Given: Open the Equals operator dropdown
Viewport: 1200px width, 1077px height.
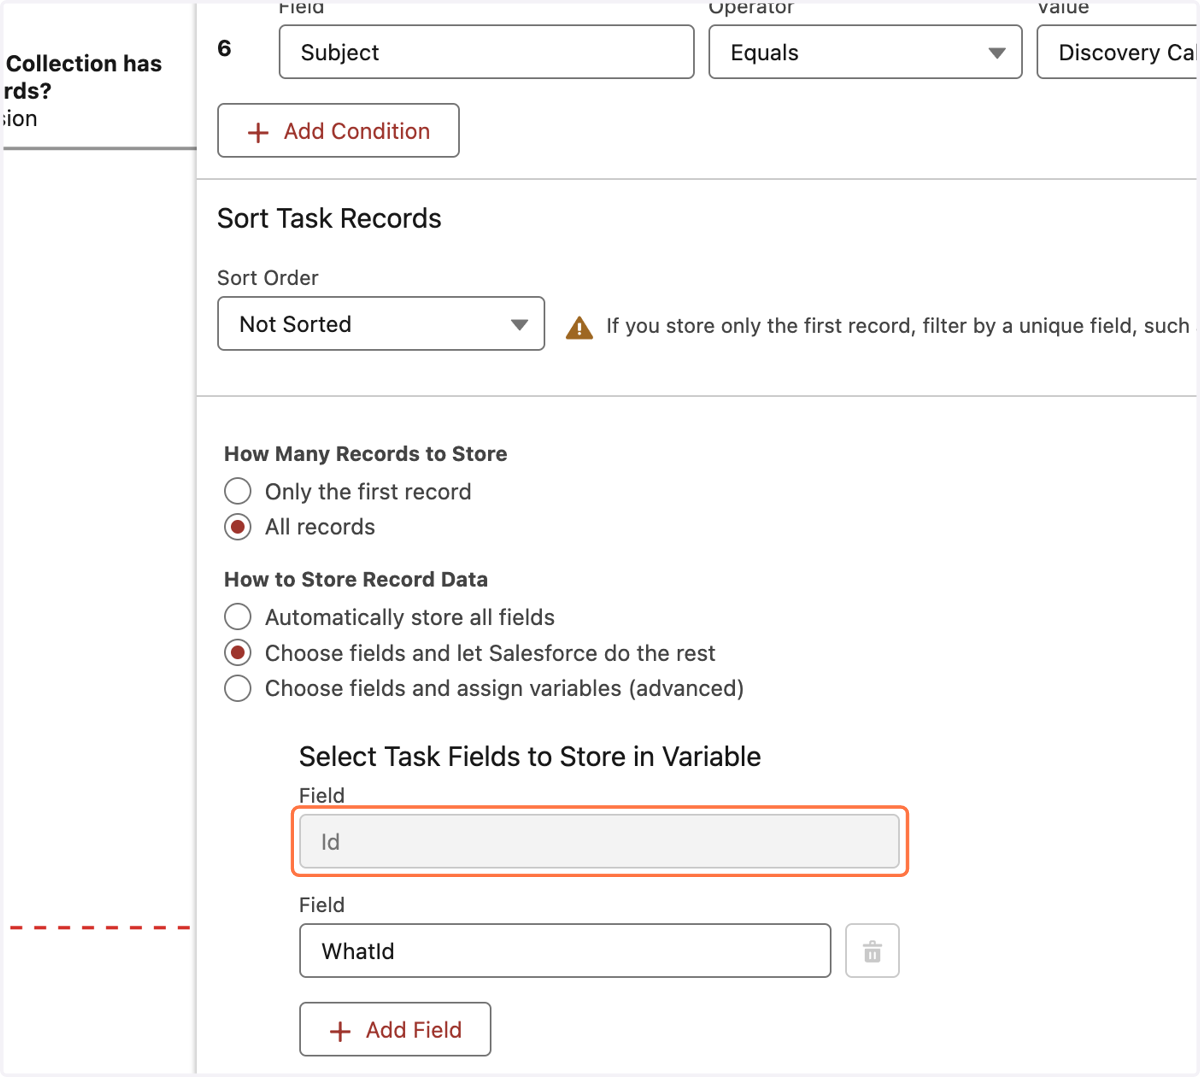Looking at the screenshot, I should 865,52.
